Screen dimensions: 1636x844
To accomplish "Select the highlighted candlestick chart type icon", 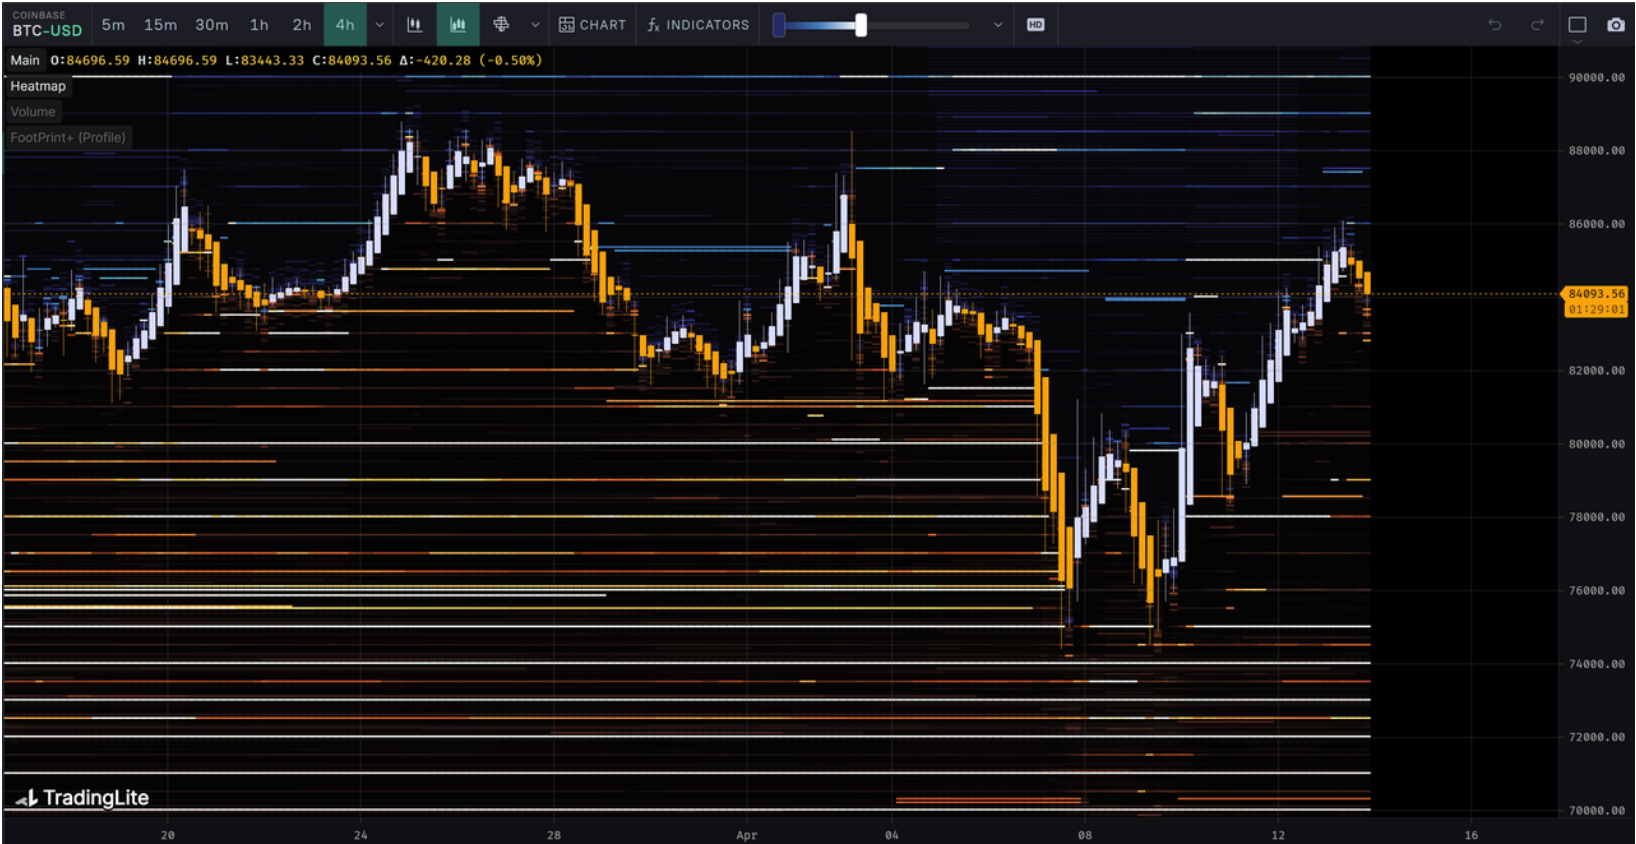I will click(458, 25).
